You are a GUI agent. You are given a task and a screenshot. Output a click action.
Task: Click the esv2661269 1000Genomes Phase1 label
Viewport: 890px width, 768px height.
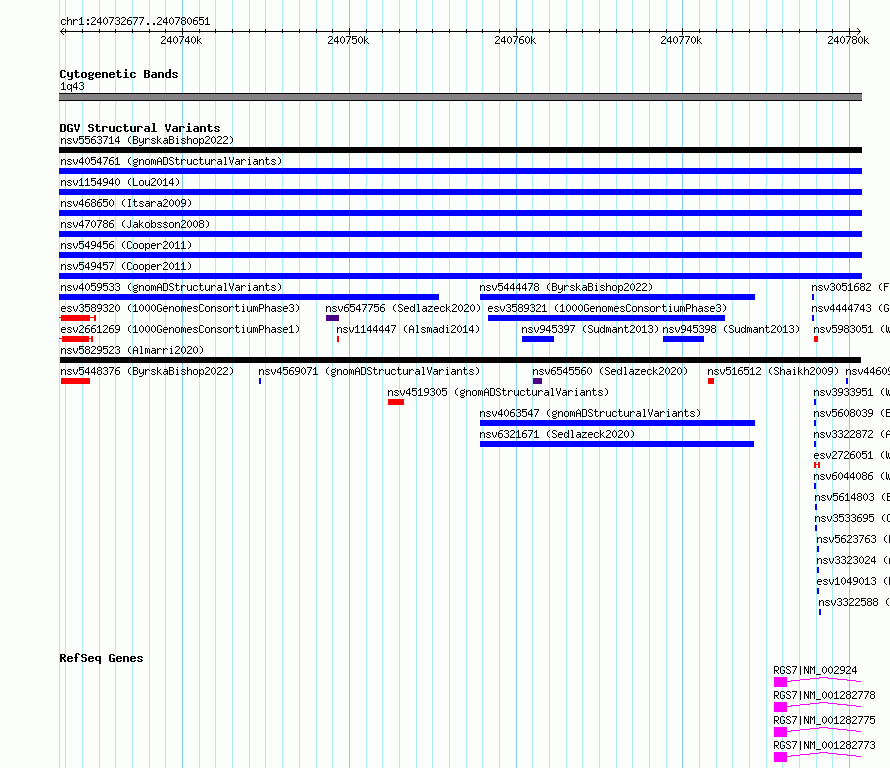coord(180,329)
